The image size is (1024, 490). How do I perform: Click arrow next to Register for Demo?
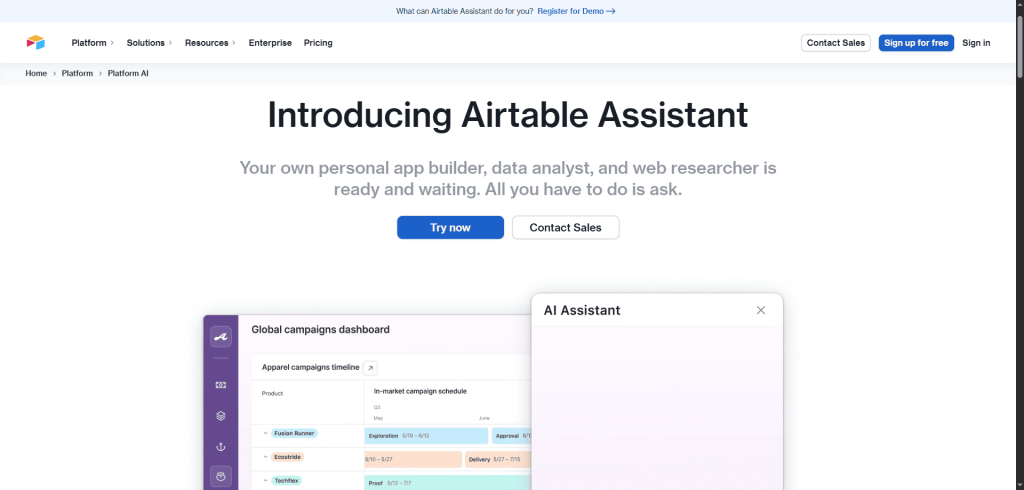pos(611,11)
